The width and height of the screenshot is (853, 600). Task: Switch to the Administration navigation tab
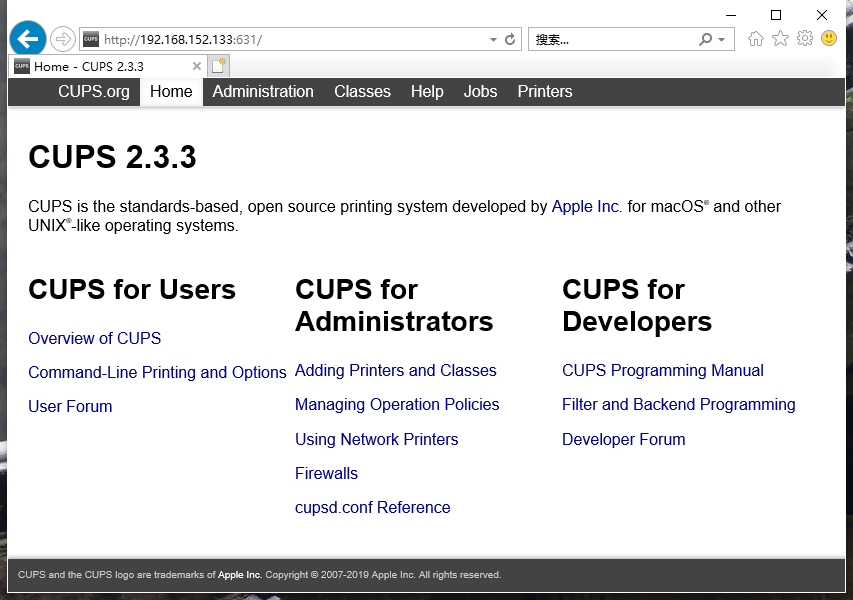coord(263,91)
